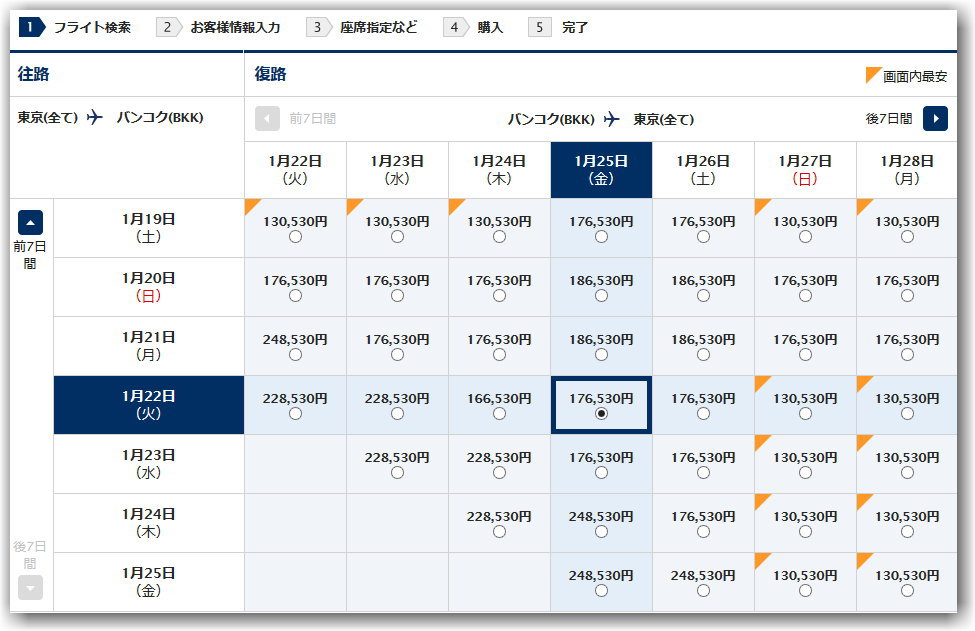This screenshot has width=975, height=631.
Task: Click the previous 7 days up arrow for outbound
Action: pyautogui.click(x=30, y=223)
